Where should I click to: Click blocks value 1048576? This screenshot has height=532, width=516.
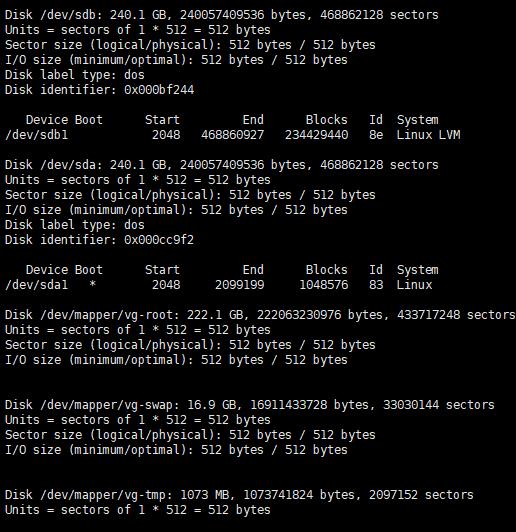click(324, 285)
